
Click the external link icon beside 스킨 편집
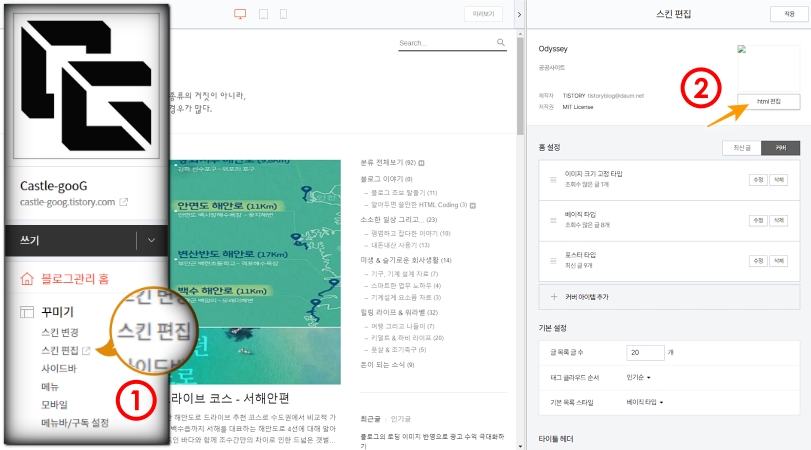86,351
